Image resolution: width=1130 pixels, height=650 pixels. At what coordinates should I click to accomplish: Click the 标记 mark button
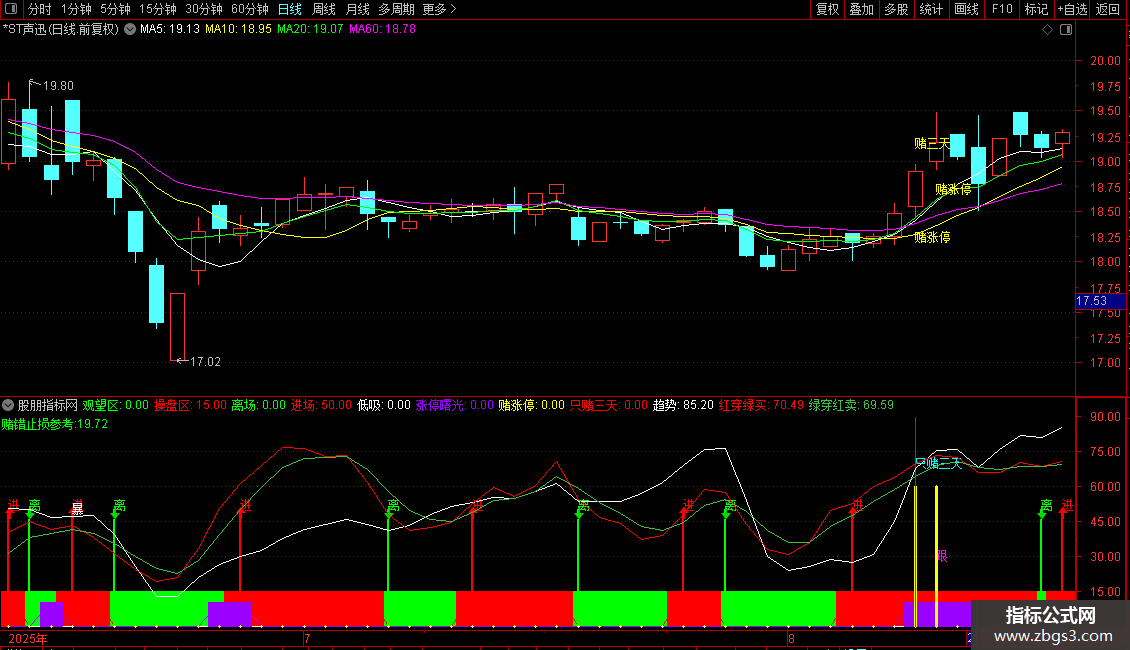[1036, 9]
